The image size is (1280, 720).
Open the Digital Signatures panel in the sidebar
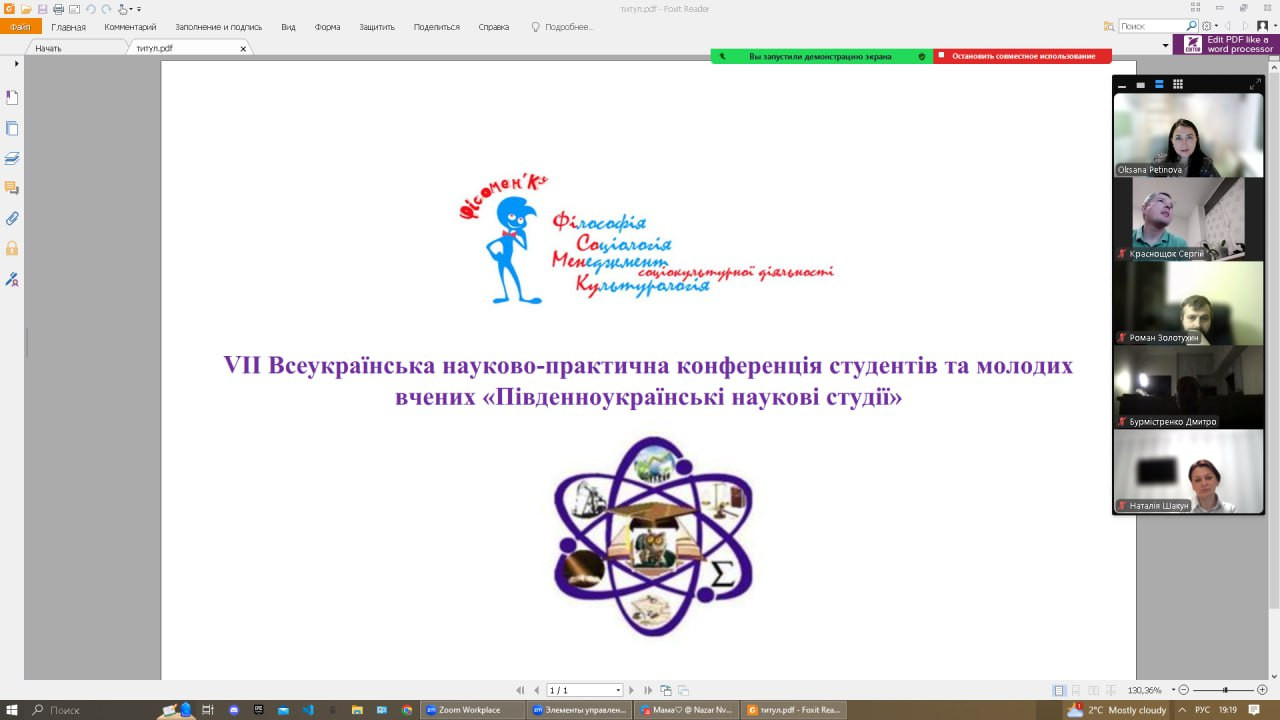pos(12,279)
